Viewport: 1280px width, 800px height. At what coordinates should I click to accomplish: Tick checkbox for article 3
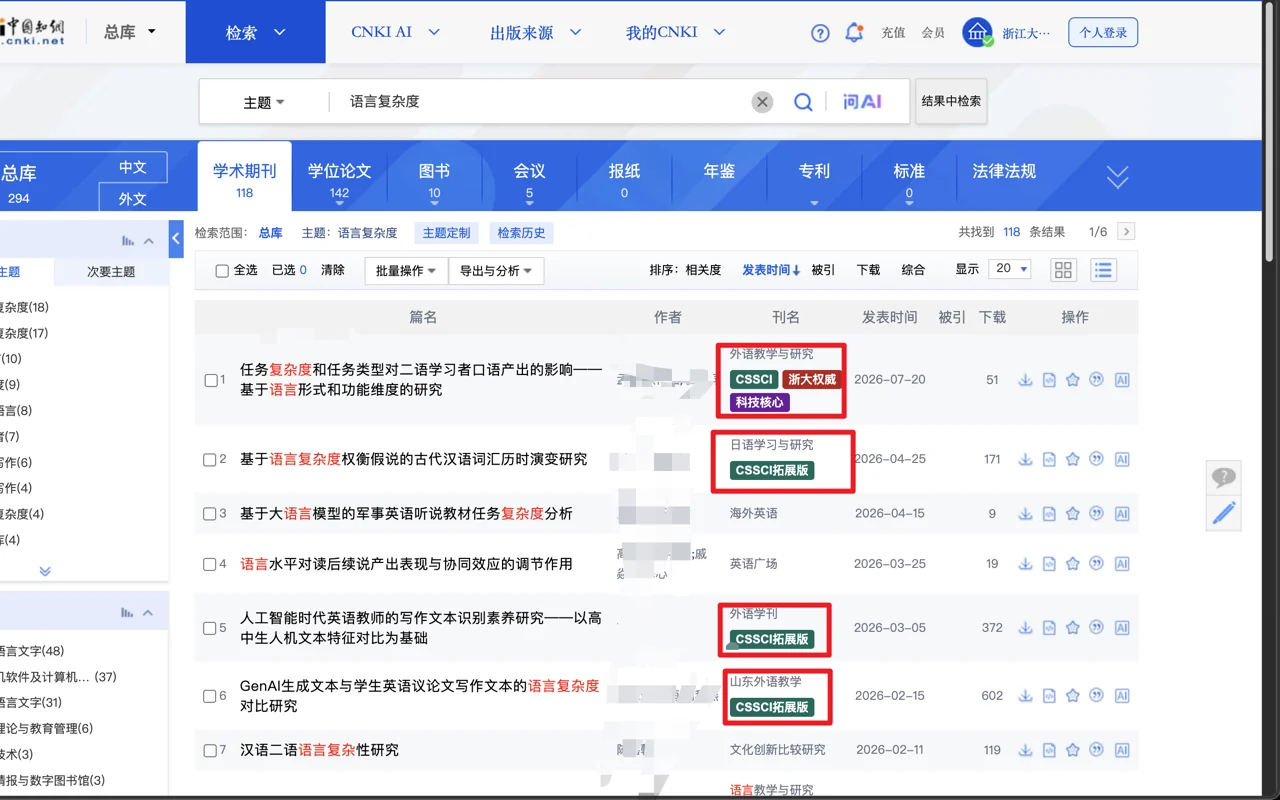point(210,514)
